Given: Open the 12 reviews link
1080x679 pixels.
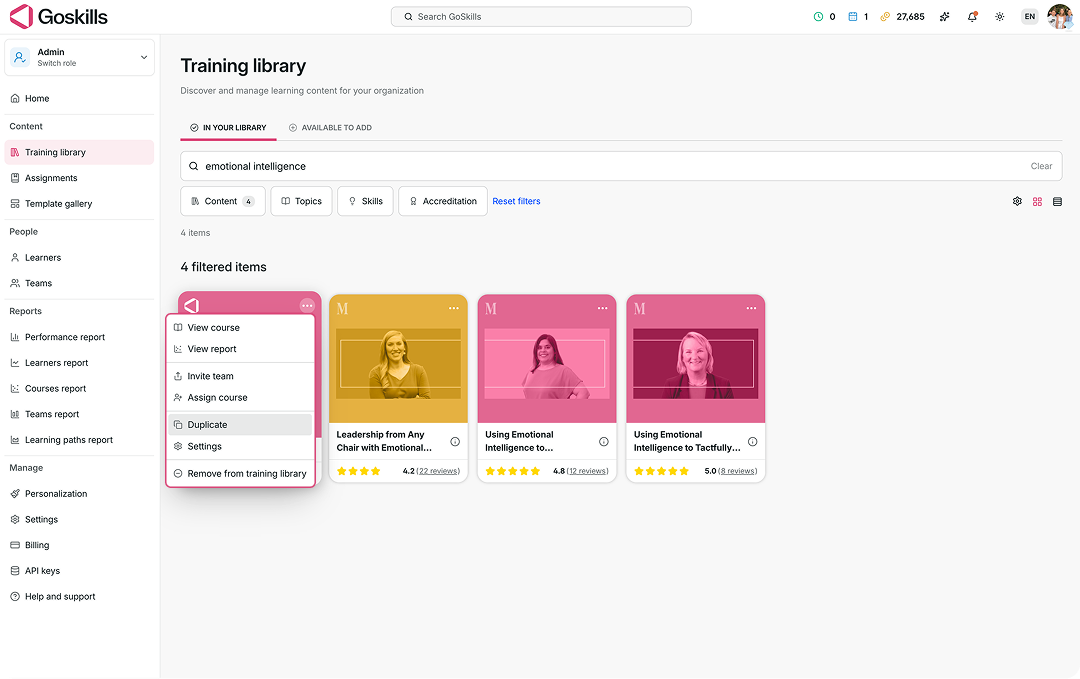Looking at the screenshot, I should click(588, 471).
